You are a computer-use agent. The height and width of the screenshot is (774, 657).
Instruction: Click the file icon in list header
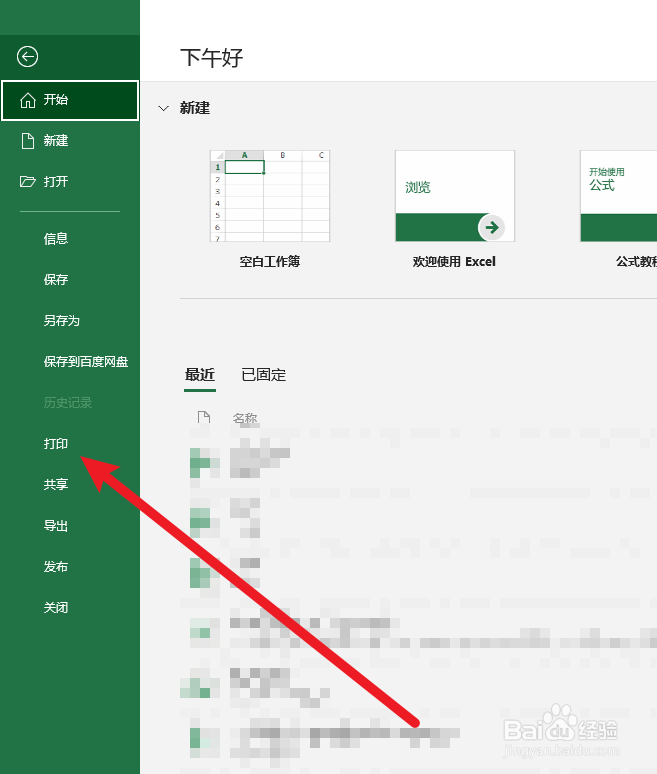(203, 418)
